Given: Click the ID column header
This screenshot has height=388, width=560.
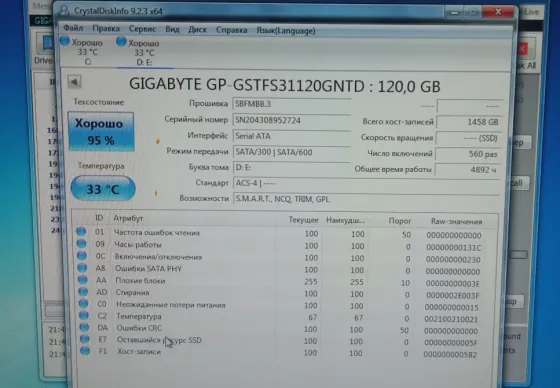Looking at the screenshot, I should 99,218.
